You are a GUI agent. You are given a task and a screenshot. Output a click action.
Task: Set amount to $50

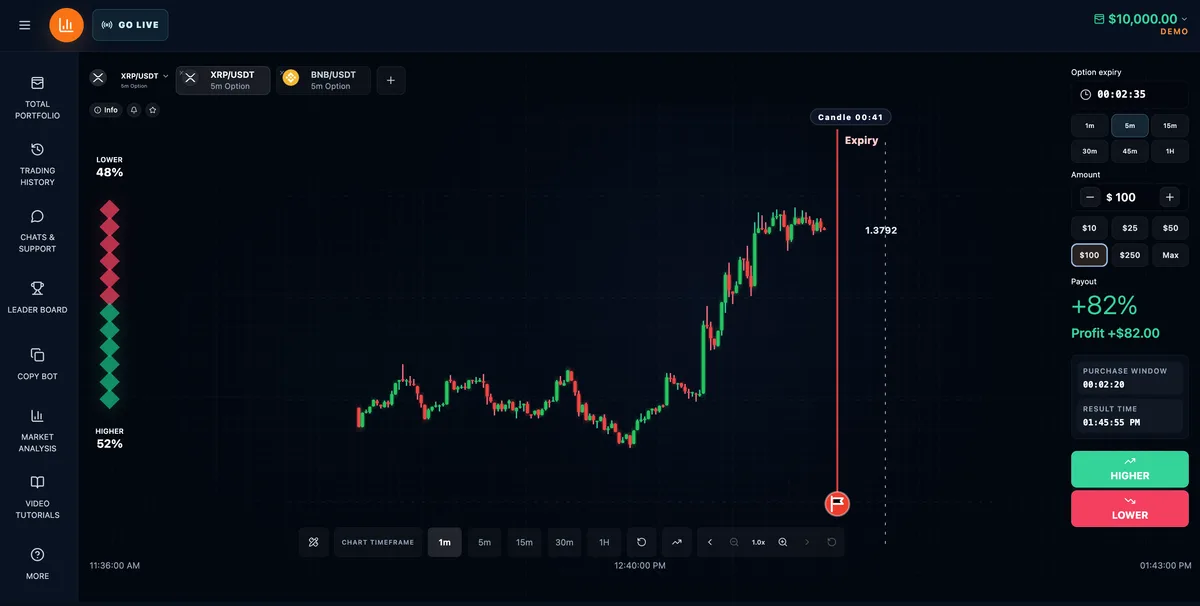1170,228
